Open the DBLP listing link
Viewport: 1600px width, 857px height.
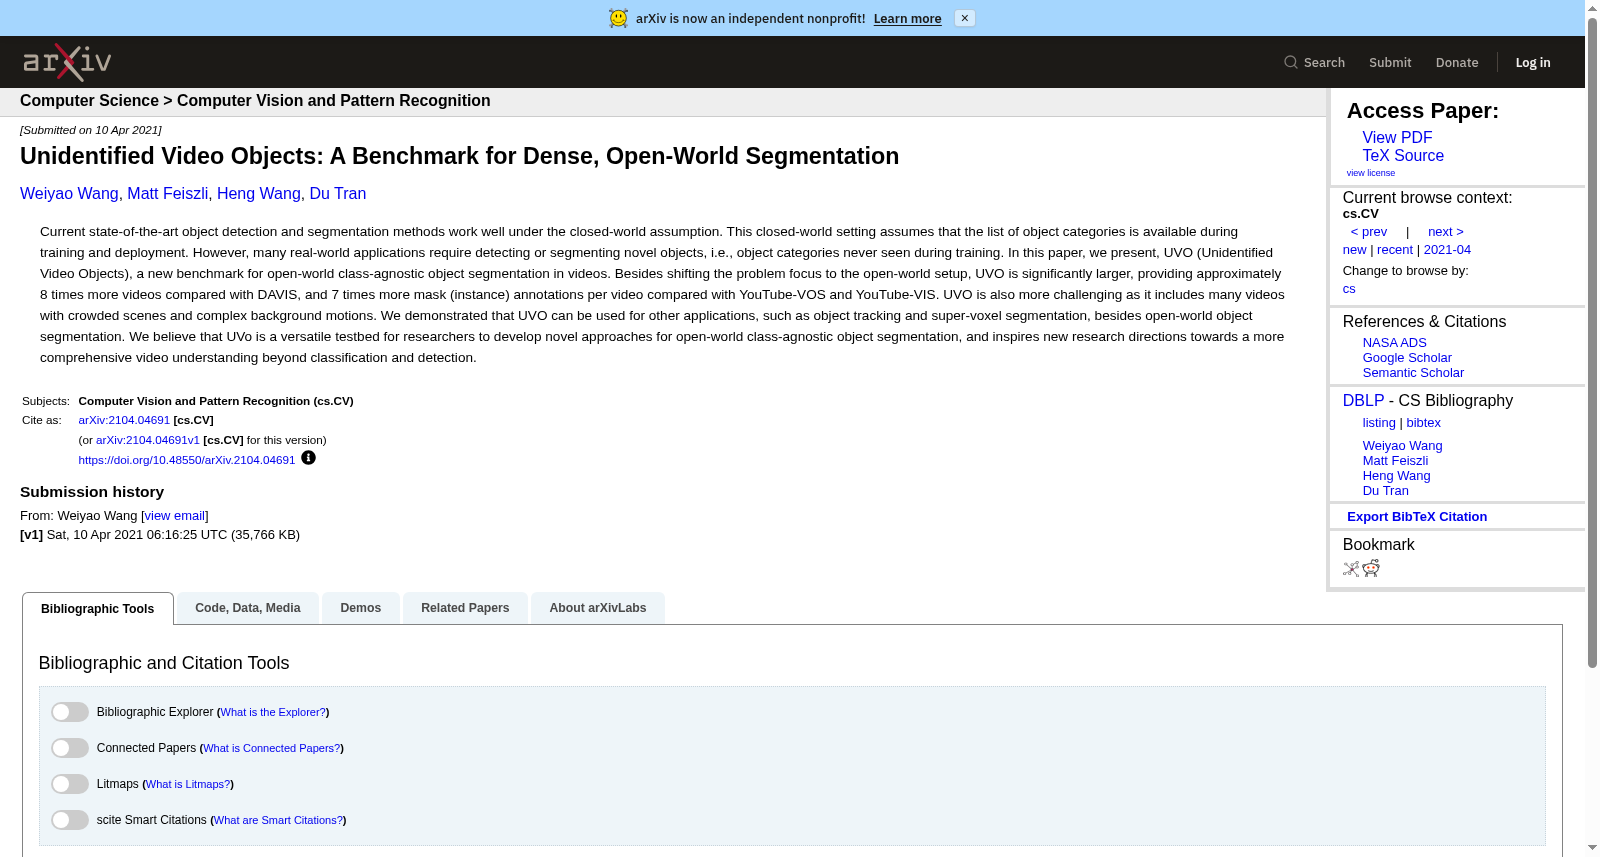[x=1379, y=423]
